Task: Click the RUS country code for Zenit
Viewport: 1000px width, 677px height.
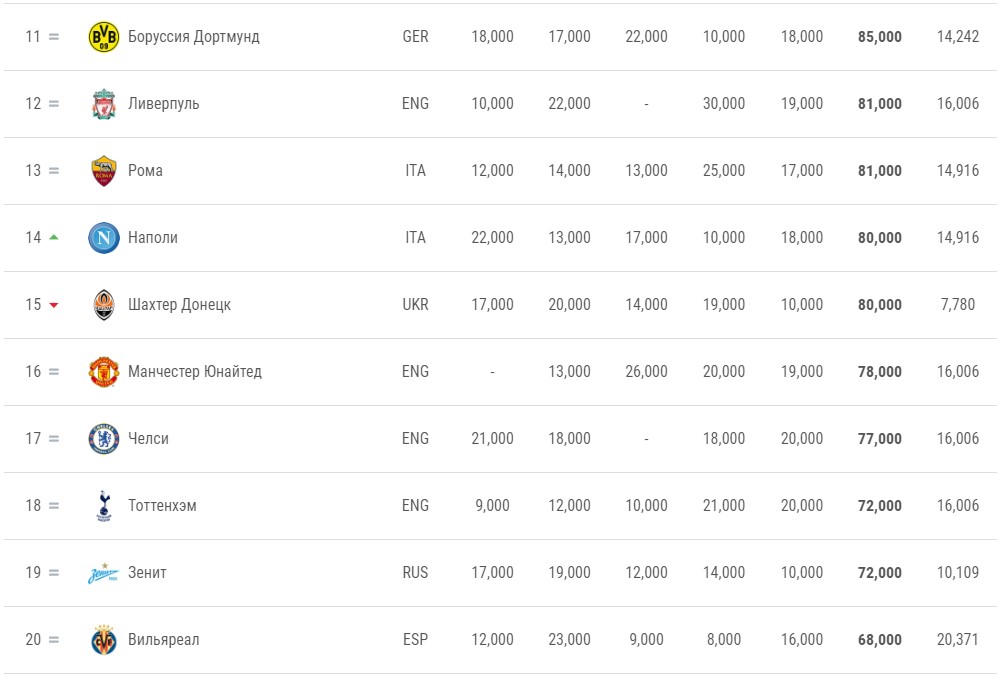Action: tap(415, 572)
